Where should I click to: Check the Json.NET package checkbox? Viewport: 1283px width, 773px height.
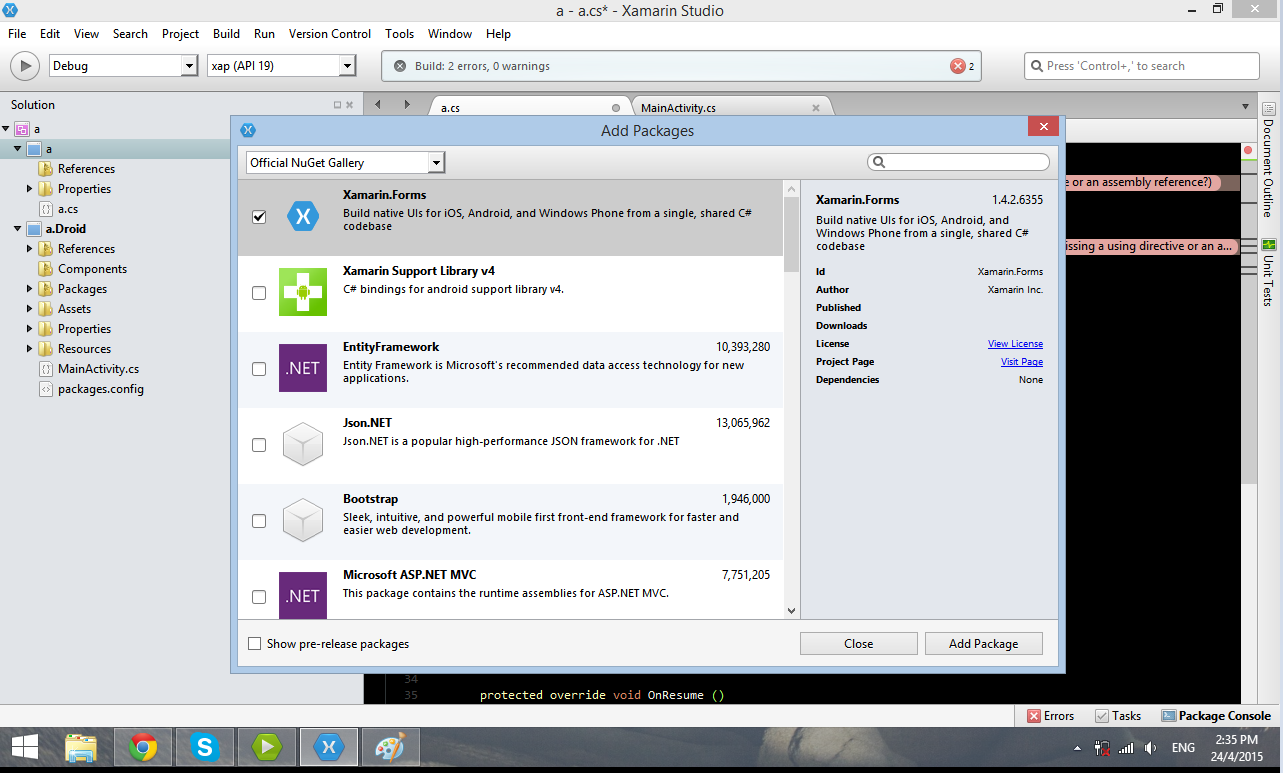click(259, 445)
